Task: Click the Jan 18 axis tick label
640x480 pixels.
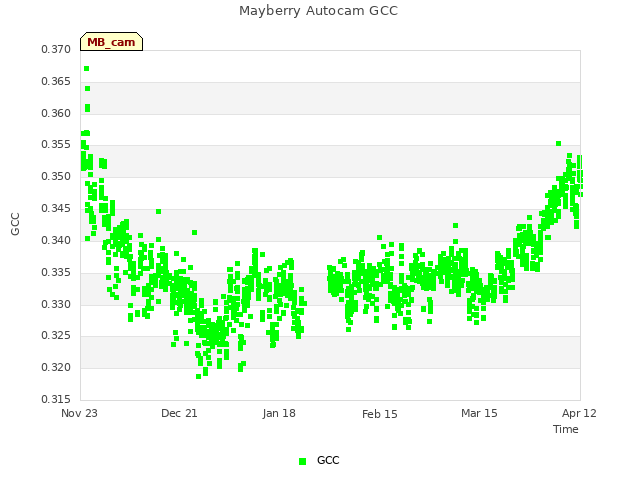Action: [x=279, y=413]
